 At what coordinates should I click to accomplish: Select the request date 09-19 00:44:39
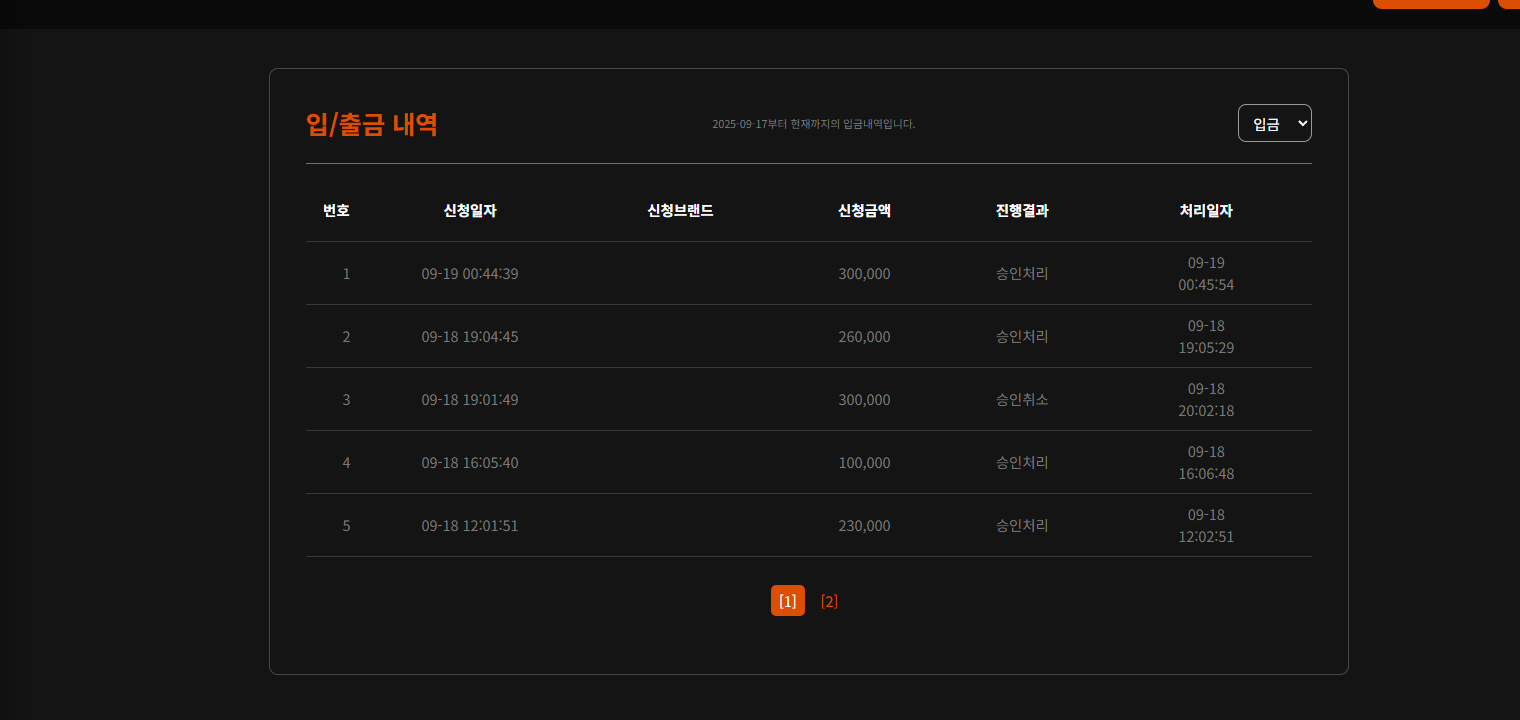point(470,274)
